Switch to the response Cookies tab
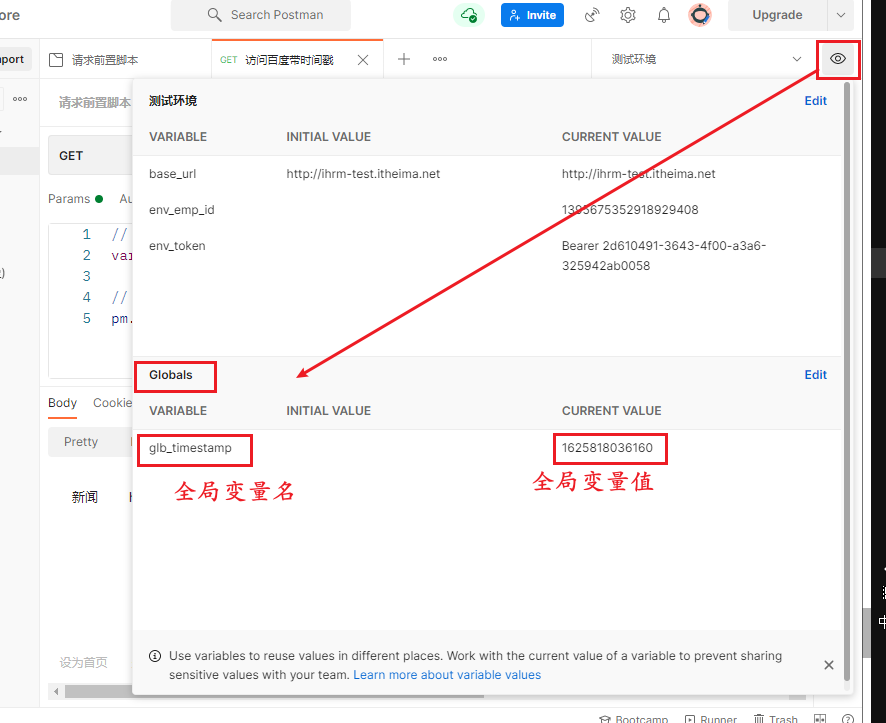Viewport: 886px width, 723px height. click(112, 403)
